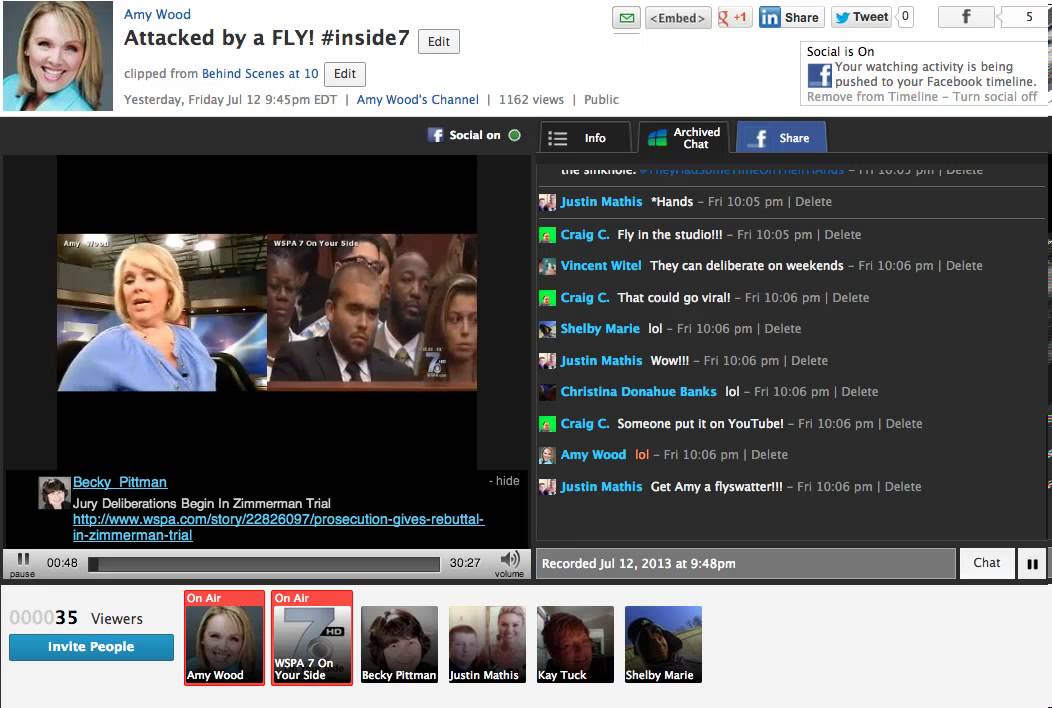Click the Facebook like button at top
The image size is (1052, 708).
click(x=965, y=17)
